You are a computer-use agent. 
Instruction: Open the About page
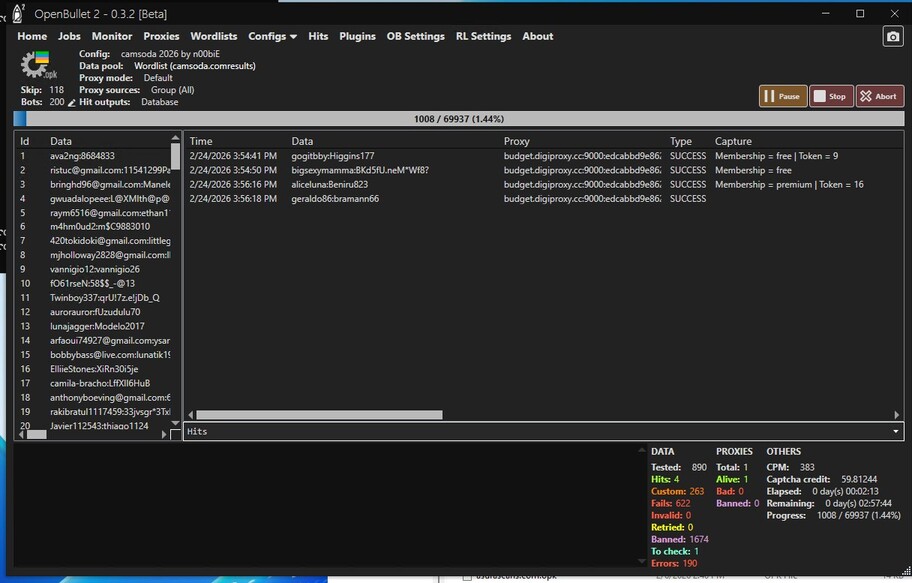[537, 36]
